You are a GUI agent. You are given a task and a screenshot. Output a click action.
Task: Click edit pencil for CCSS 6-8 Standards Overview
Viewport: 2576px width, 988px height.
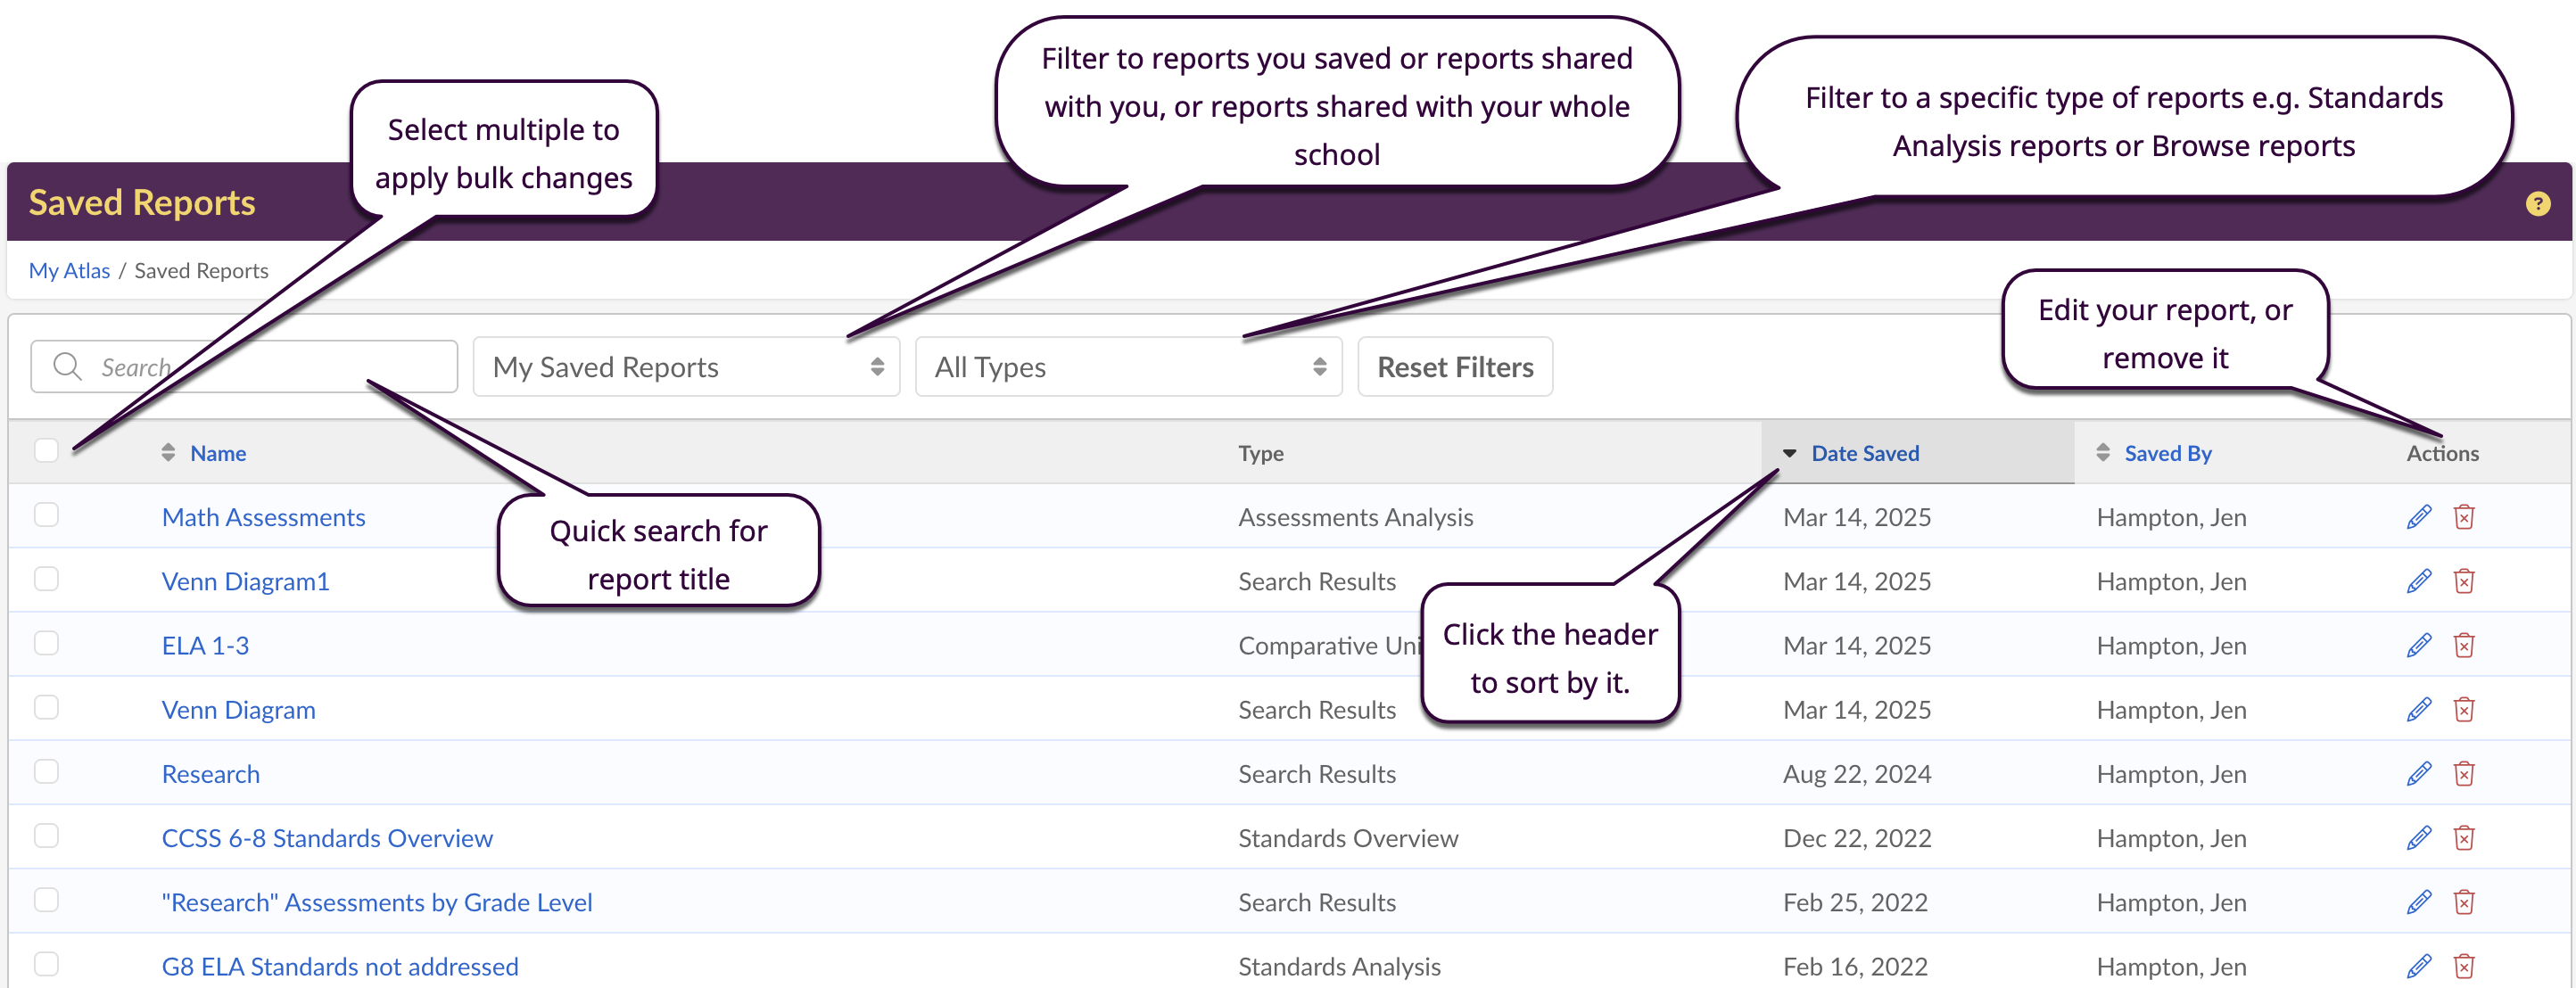coord(2418,838)
